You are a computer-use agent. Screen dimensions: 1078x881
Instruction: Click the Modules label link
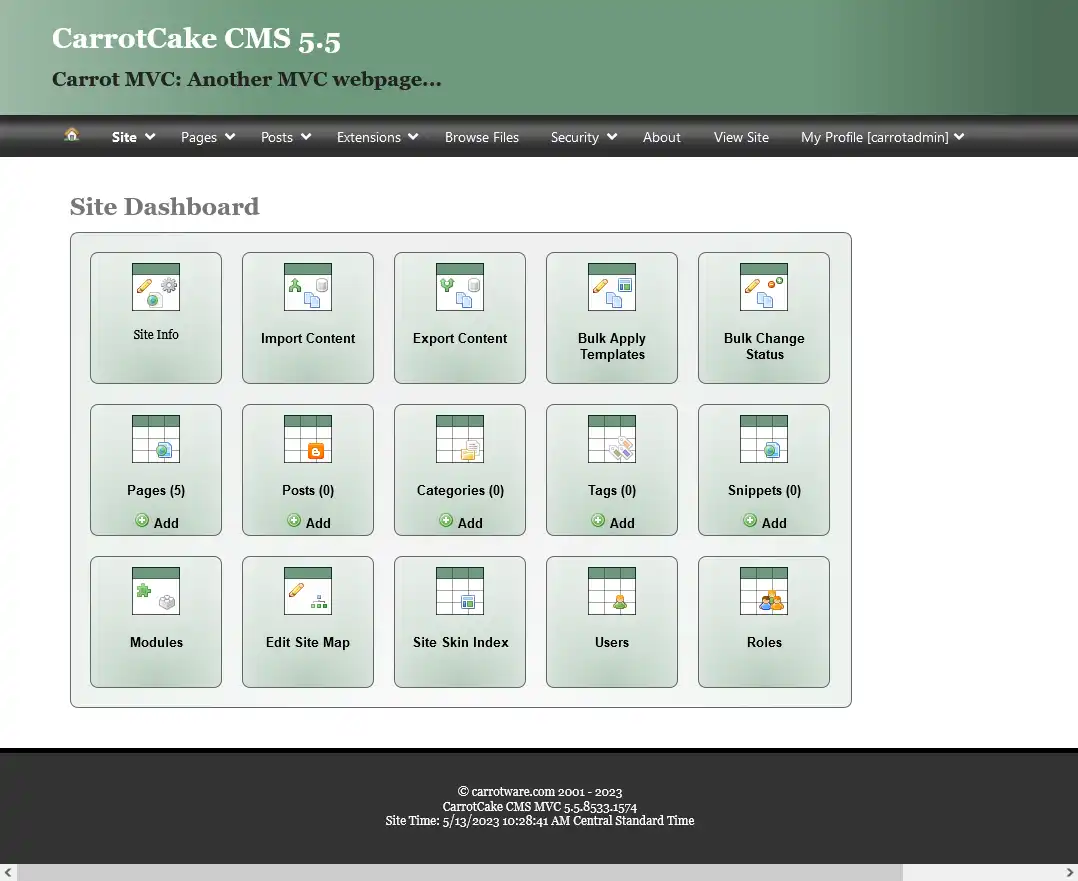pyautogui.click(x=157, y=642)
